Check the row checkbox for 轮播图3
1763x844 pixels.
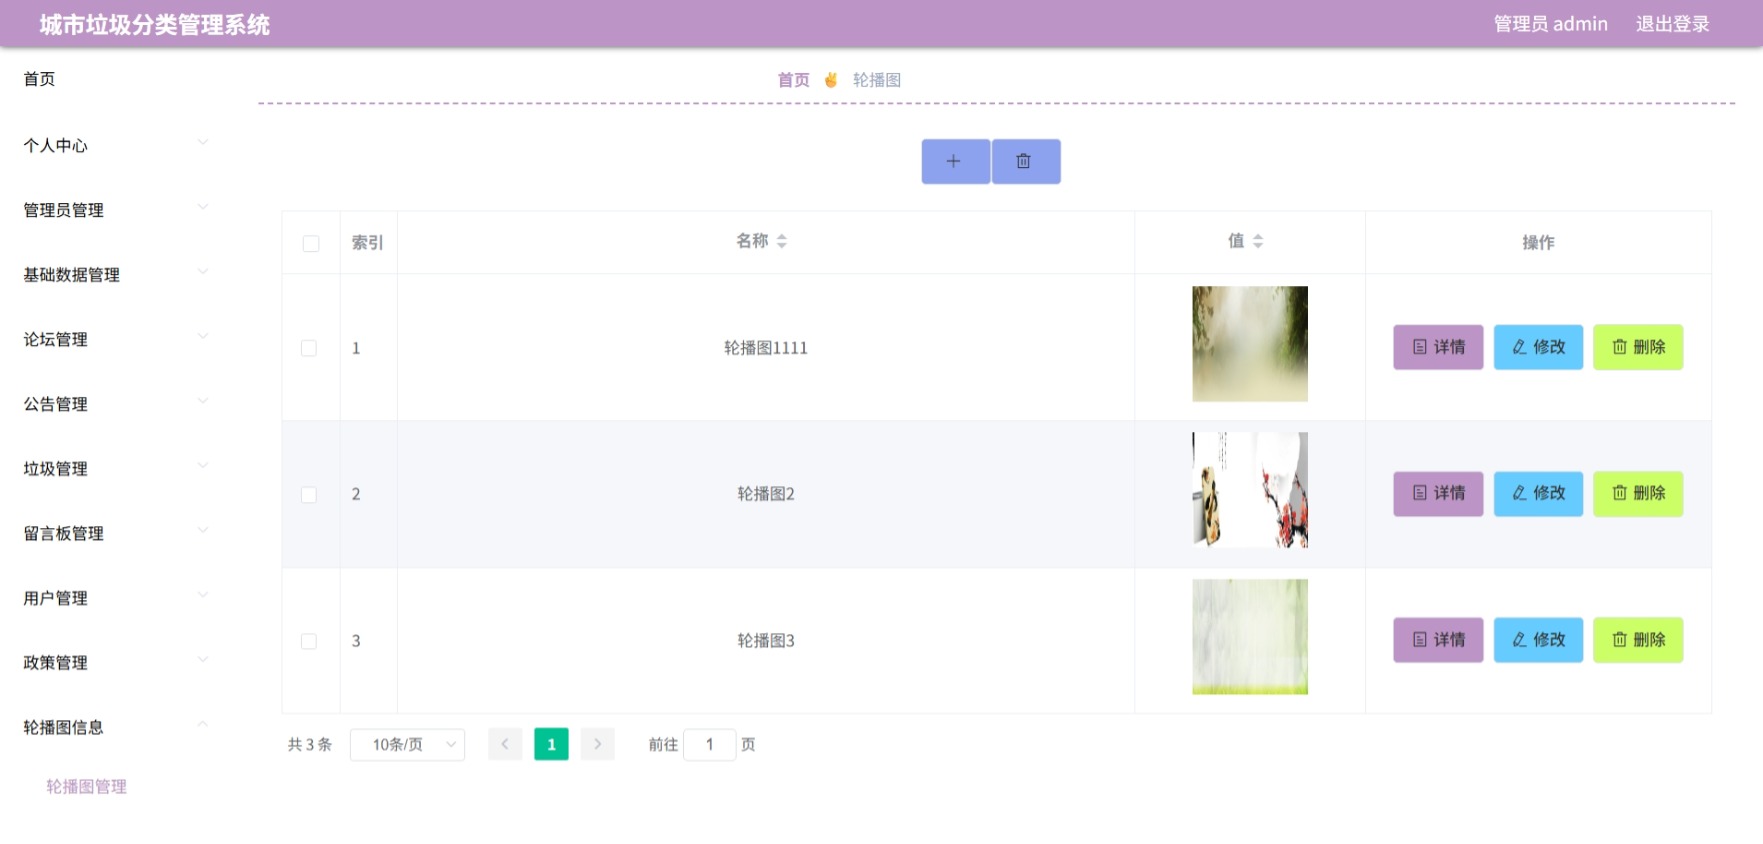[309, 641]
